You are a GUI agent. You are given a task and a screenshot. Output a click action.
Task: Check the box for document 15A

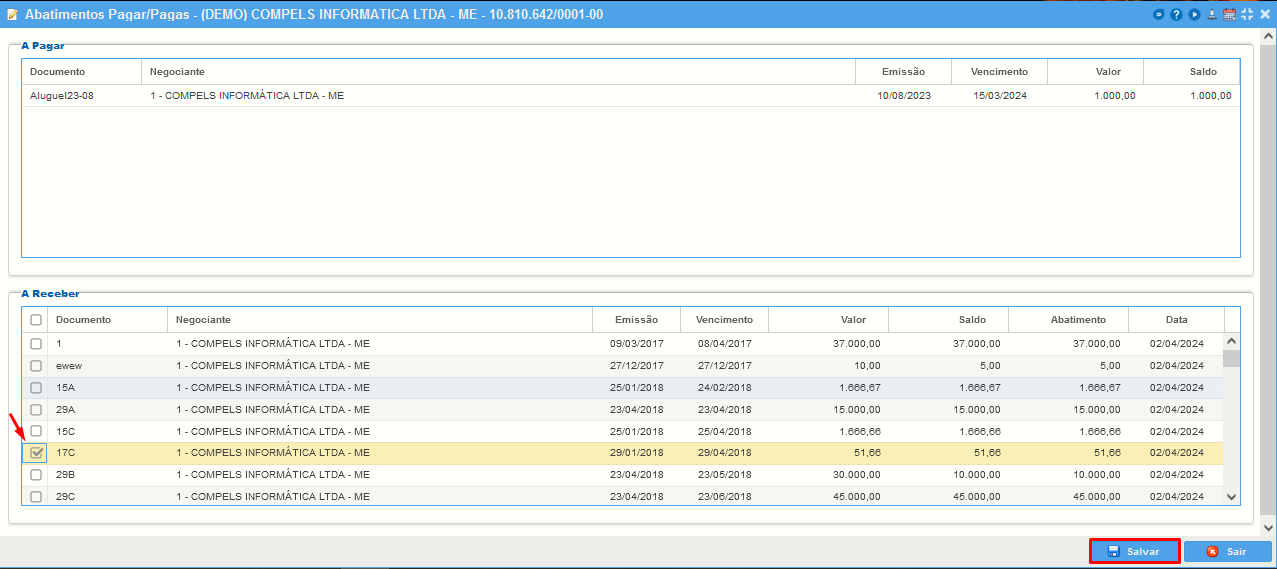[x=36, y=387]
